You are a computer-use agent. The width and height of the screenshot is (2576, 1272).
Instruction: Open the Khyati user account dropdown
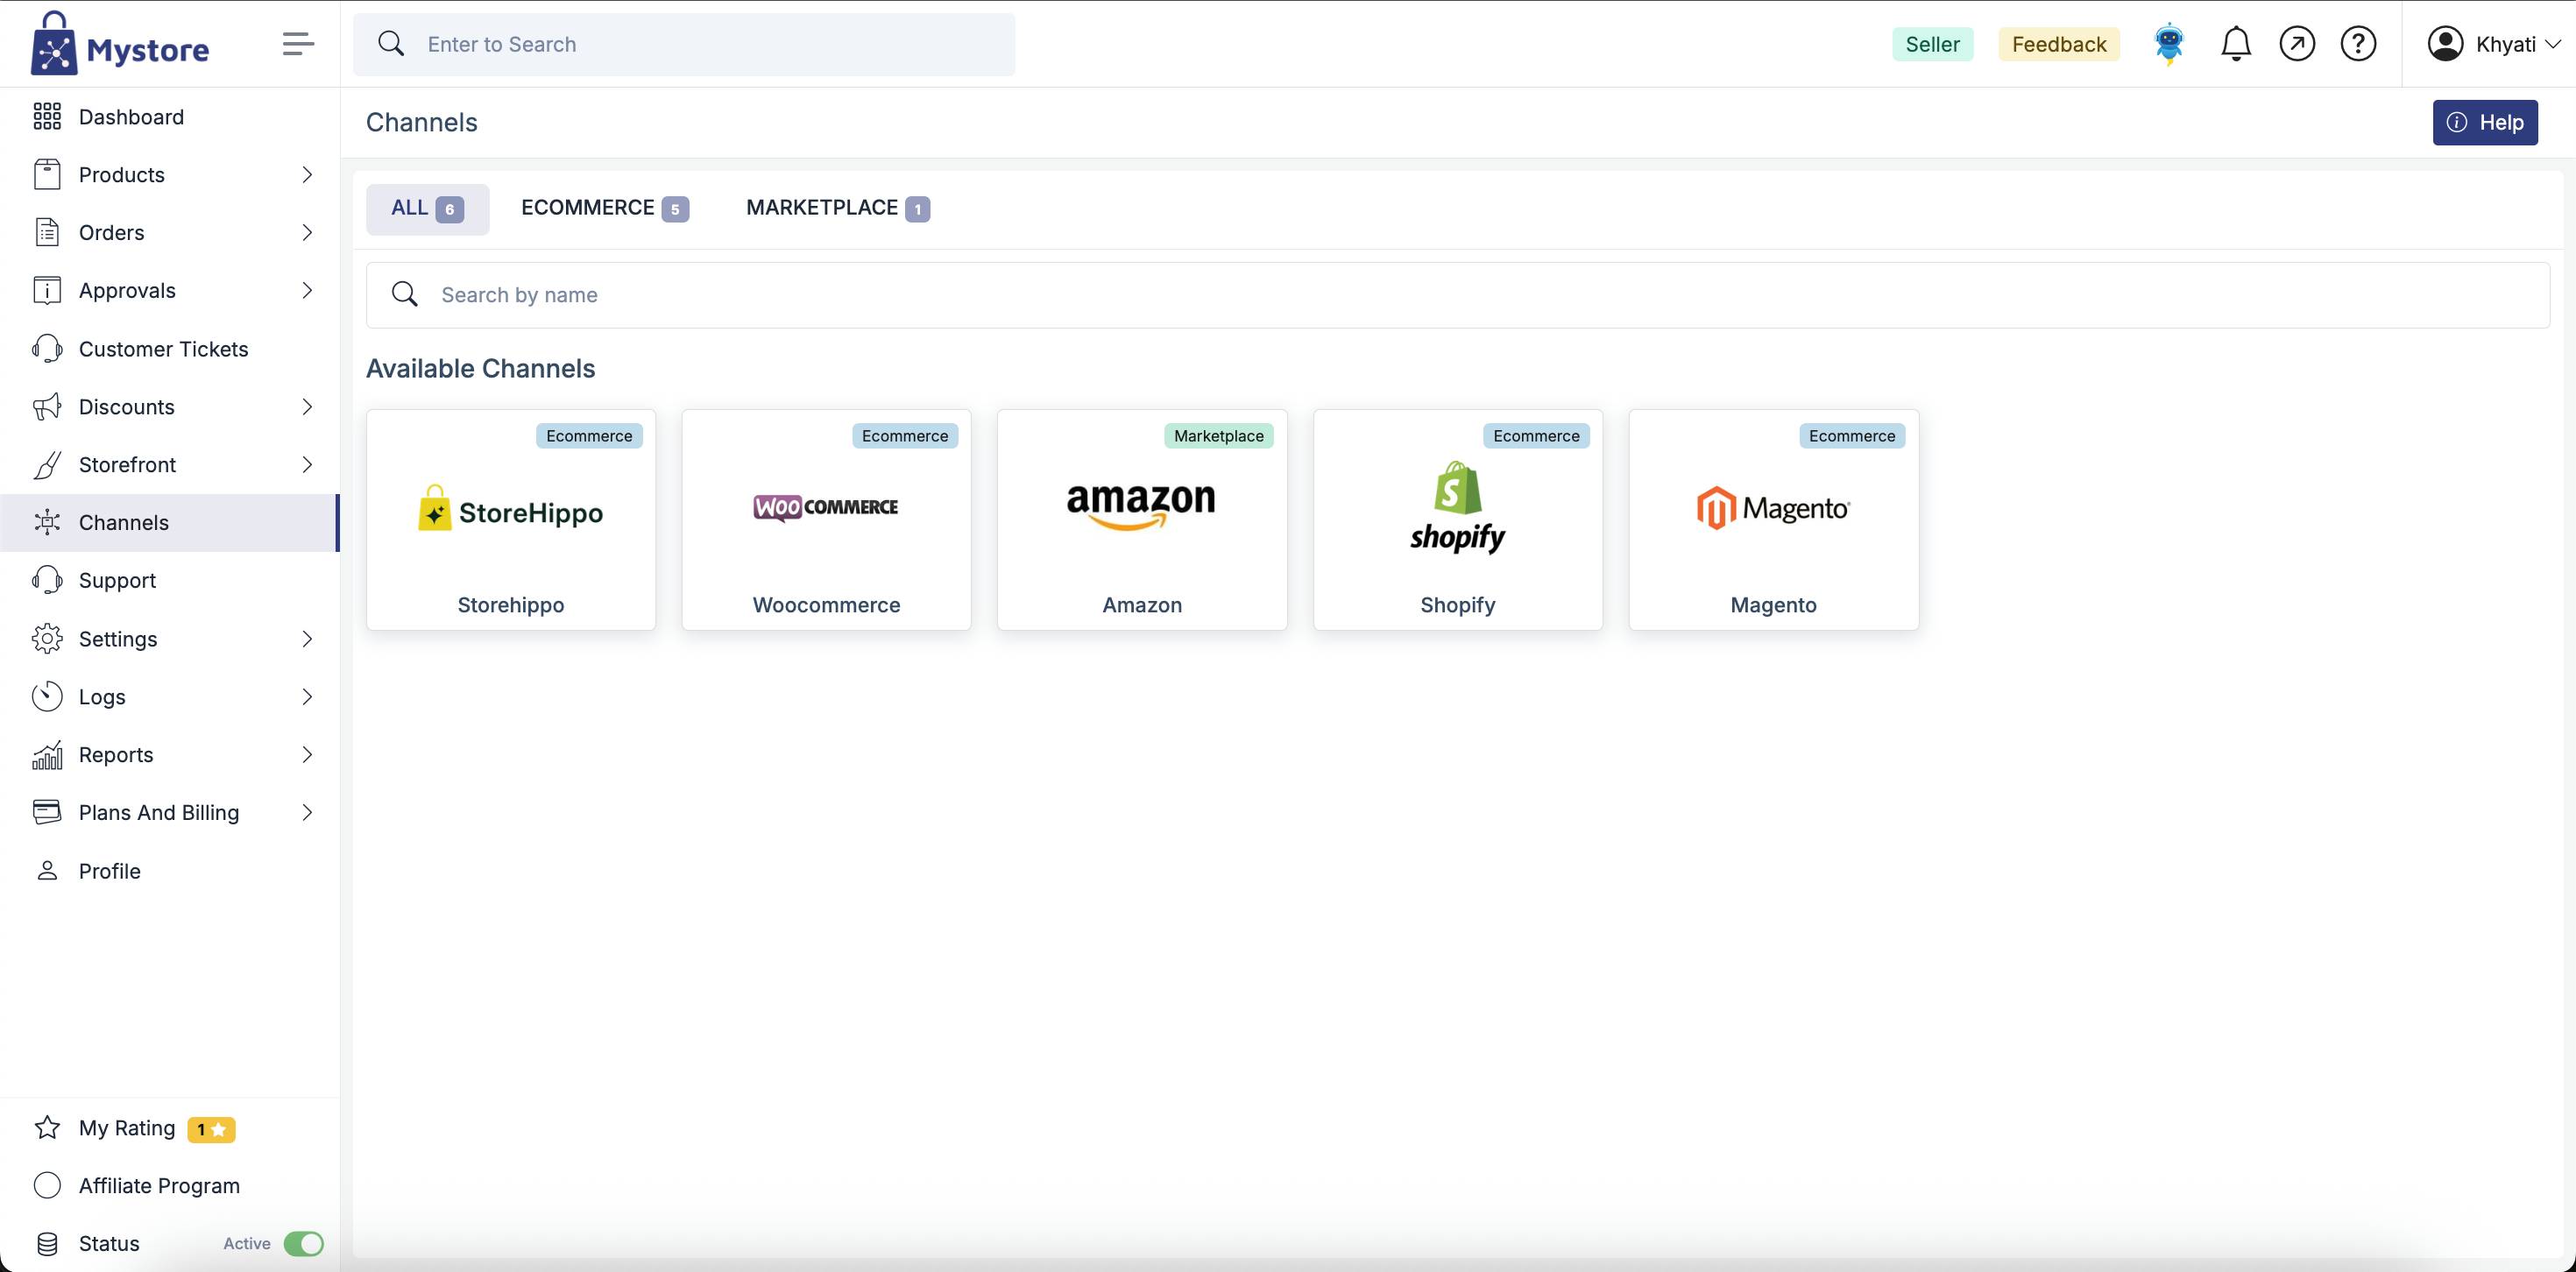pyautogui.click(x=2494, y=44)
